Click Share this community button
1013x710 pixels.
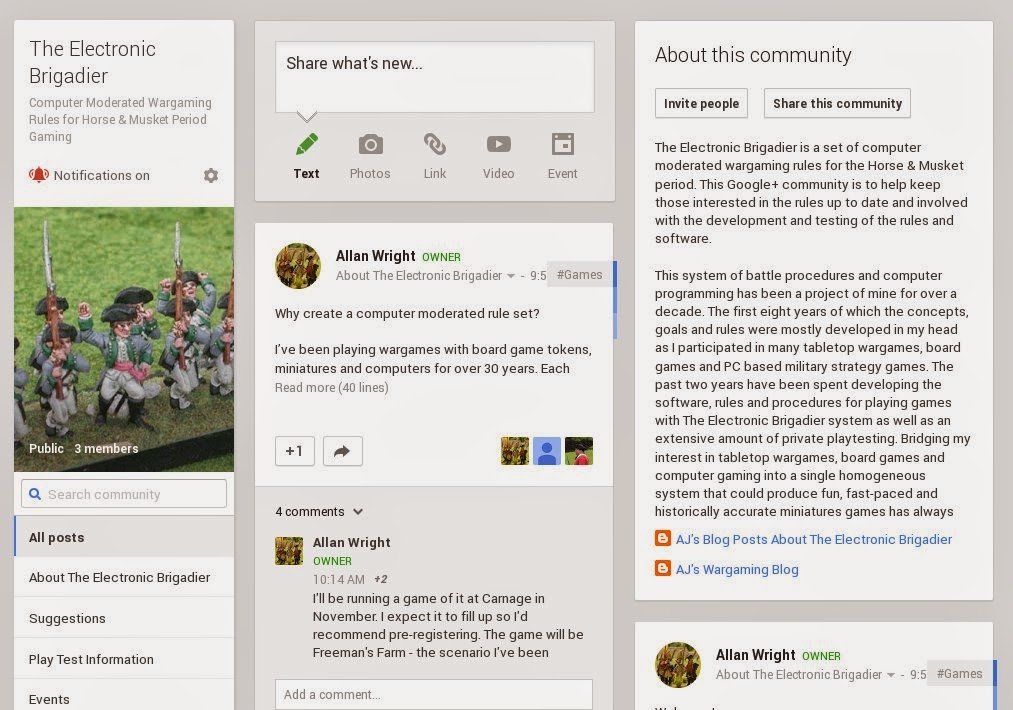[x=837, y=103]
